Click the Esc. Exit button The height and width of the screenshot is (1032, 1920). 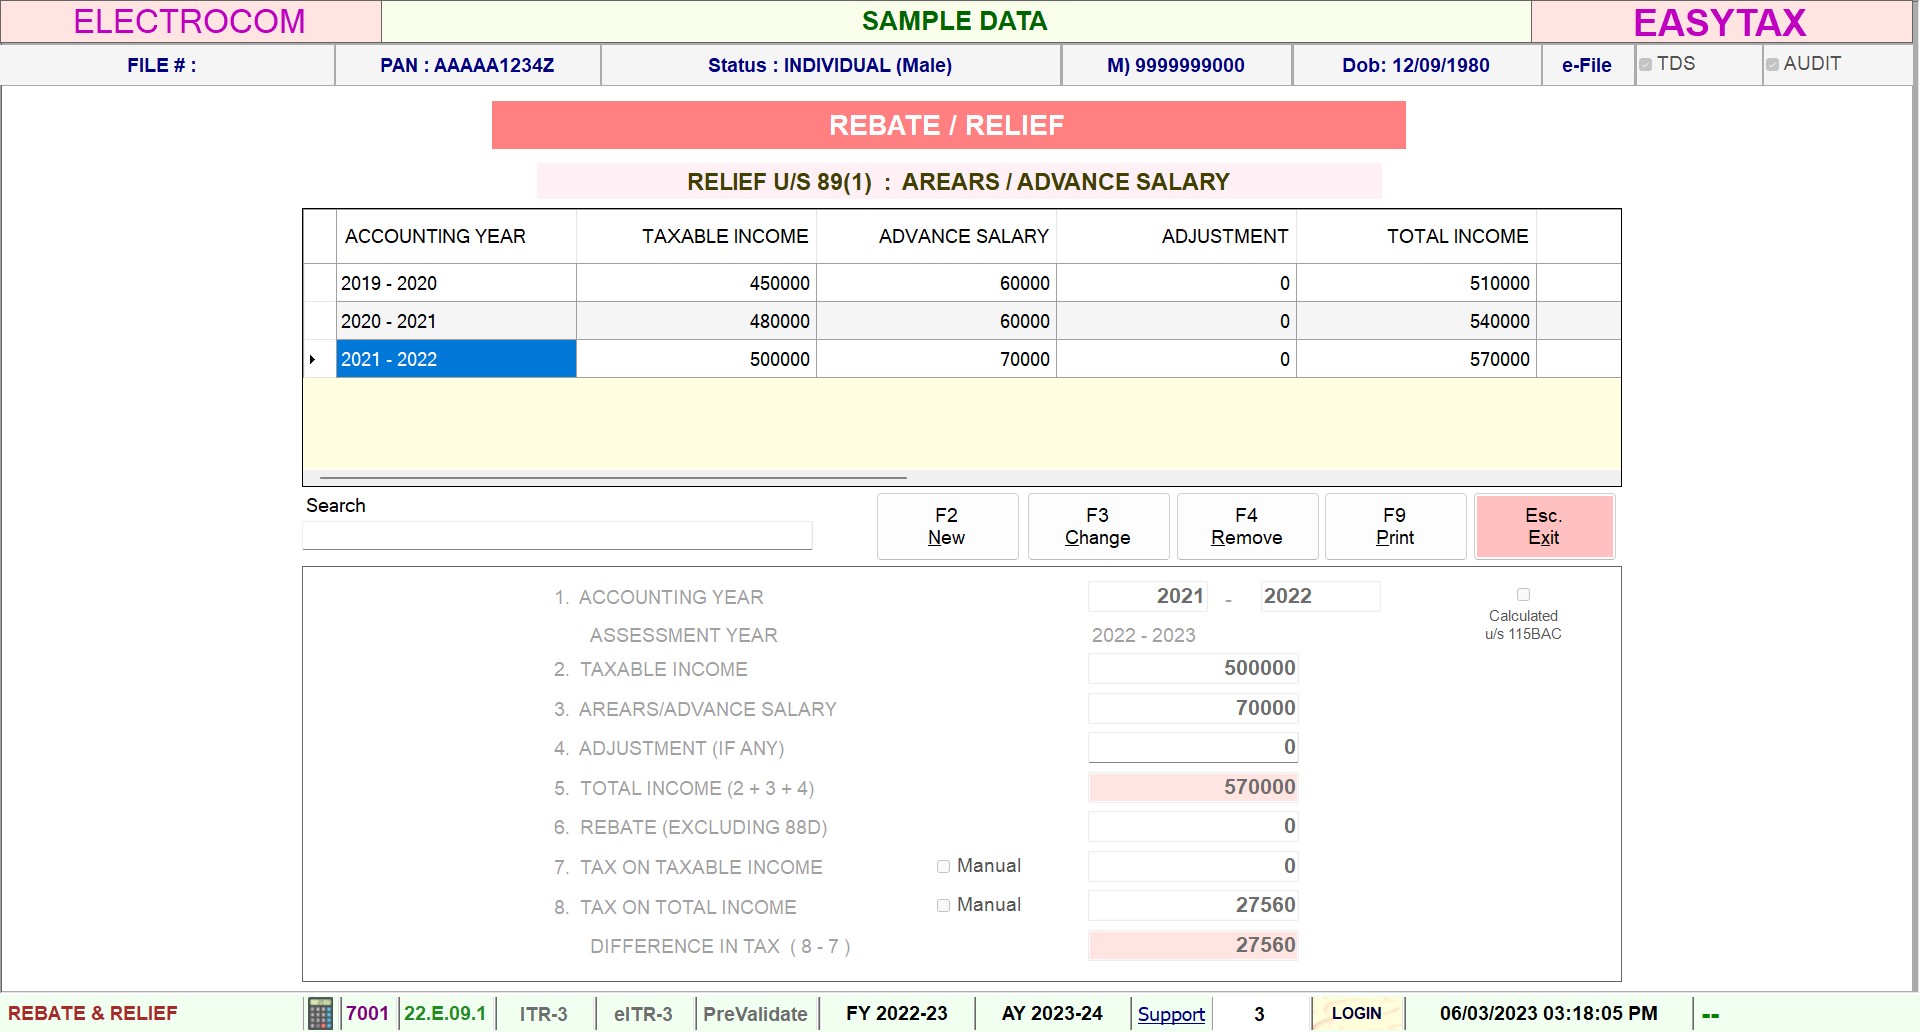[1544, 526]
